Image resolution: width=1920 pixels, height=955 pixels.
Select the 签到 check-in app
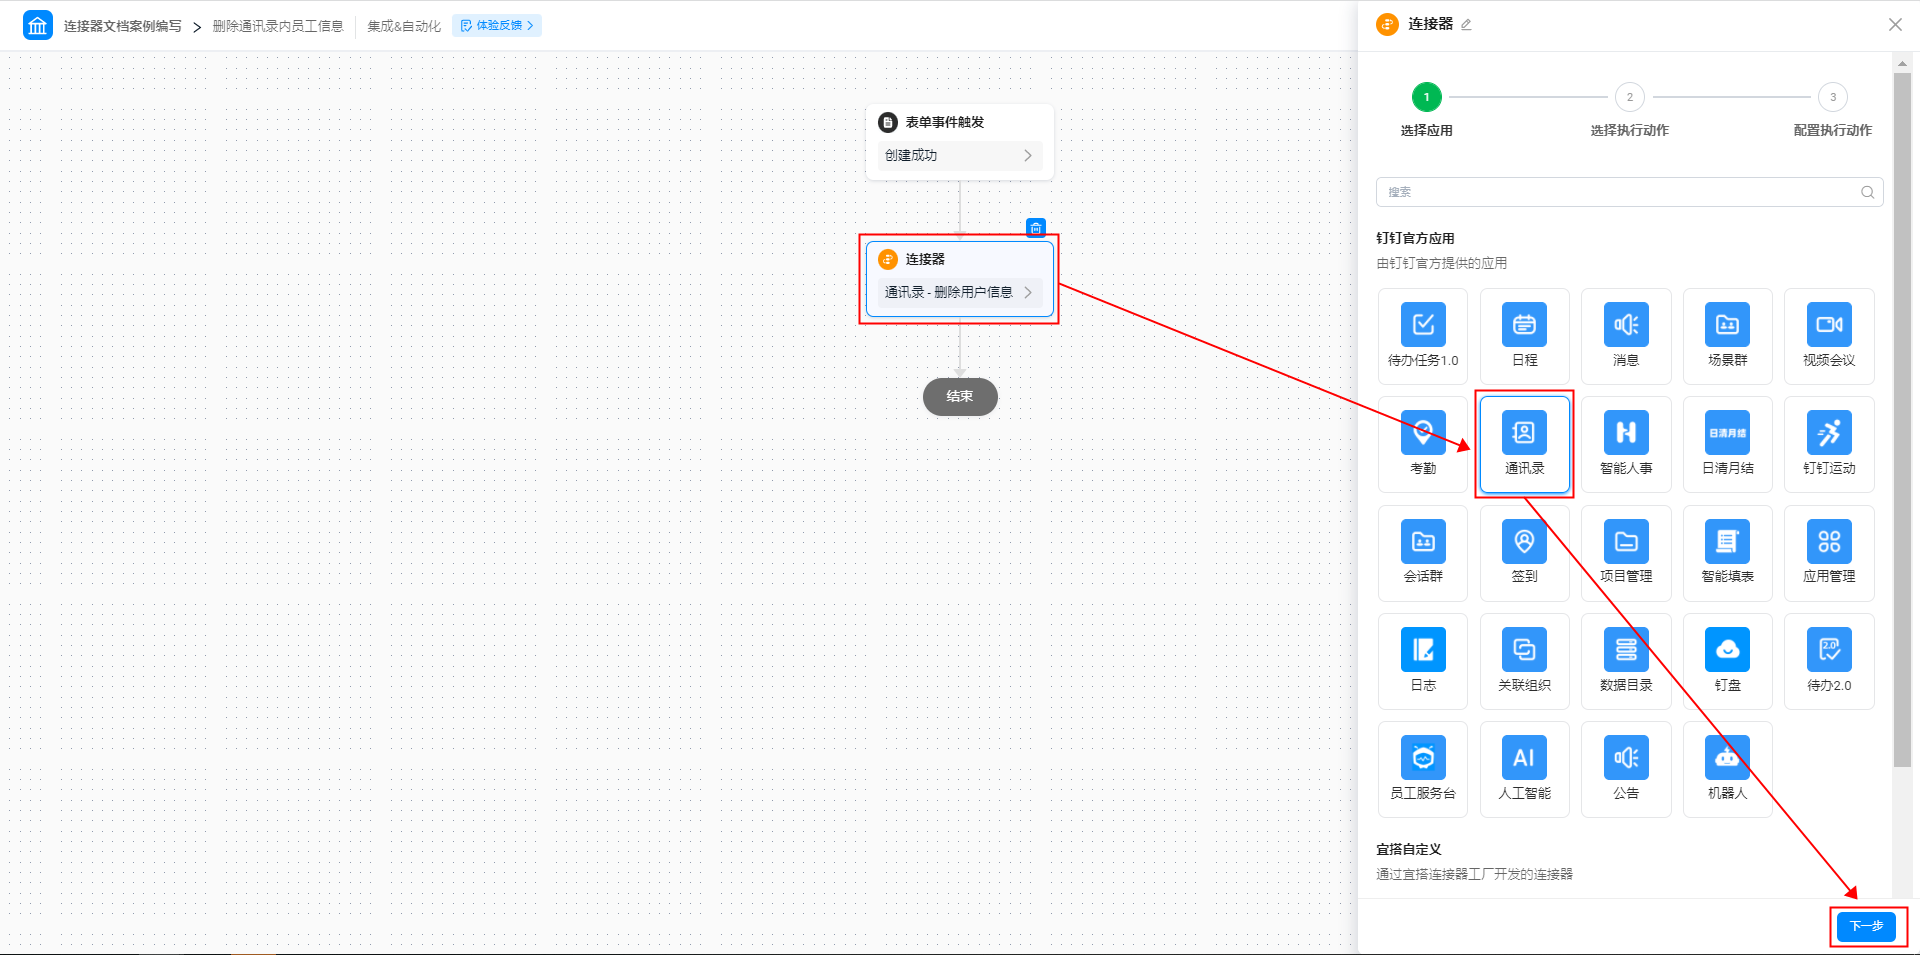[1524, 553]
